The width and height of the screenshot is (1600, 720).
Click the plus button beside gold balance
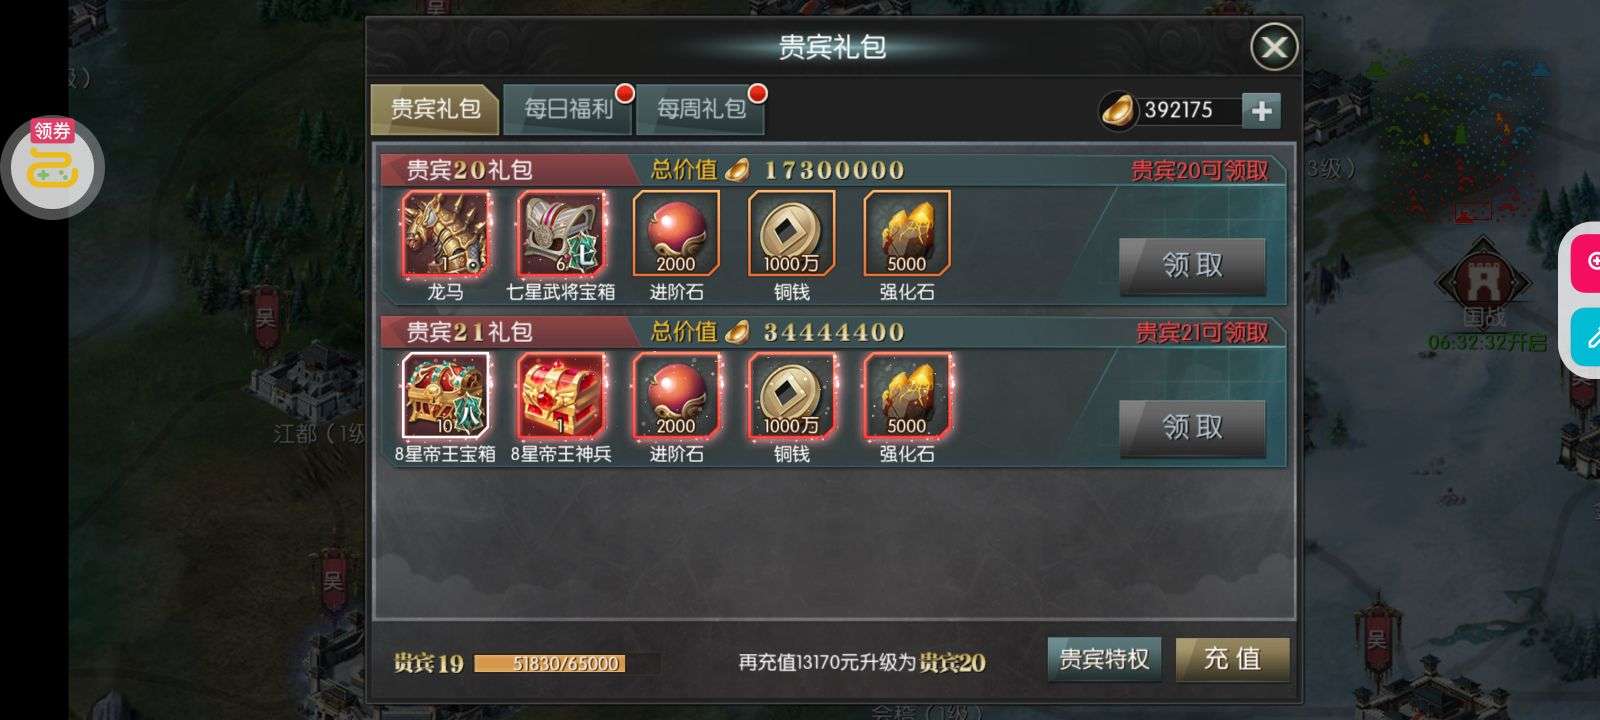coord(1261,110)
